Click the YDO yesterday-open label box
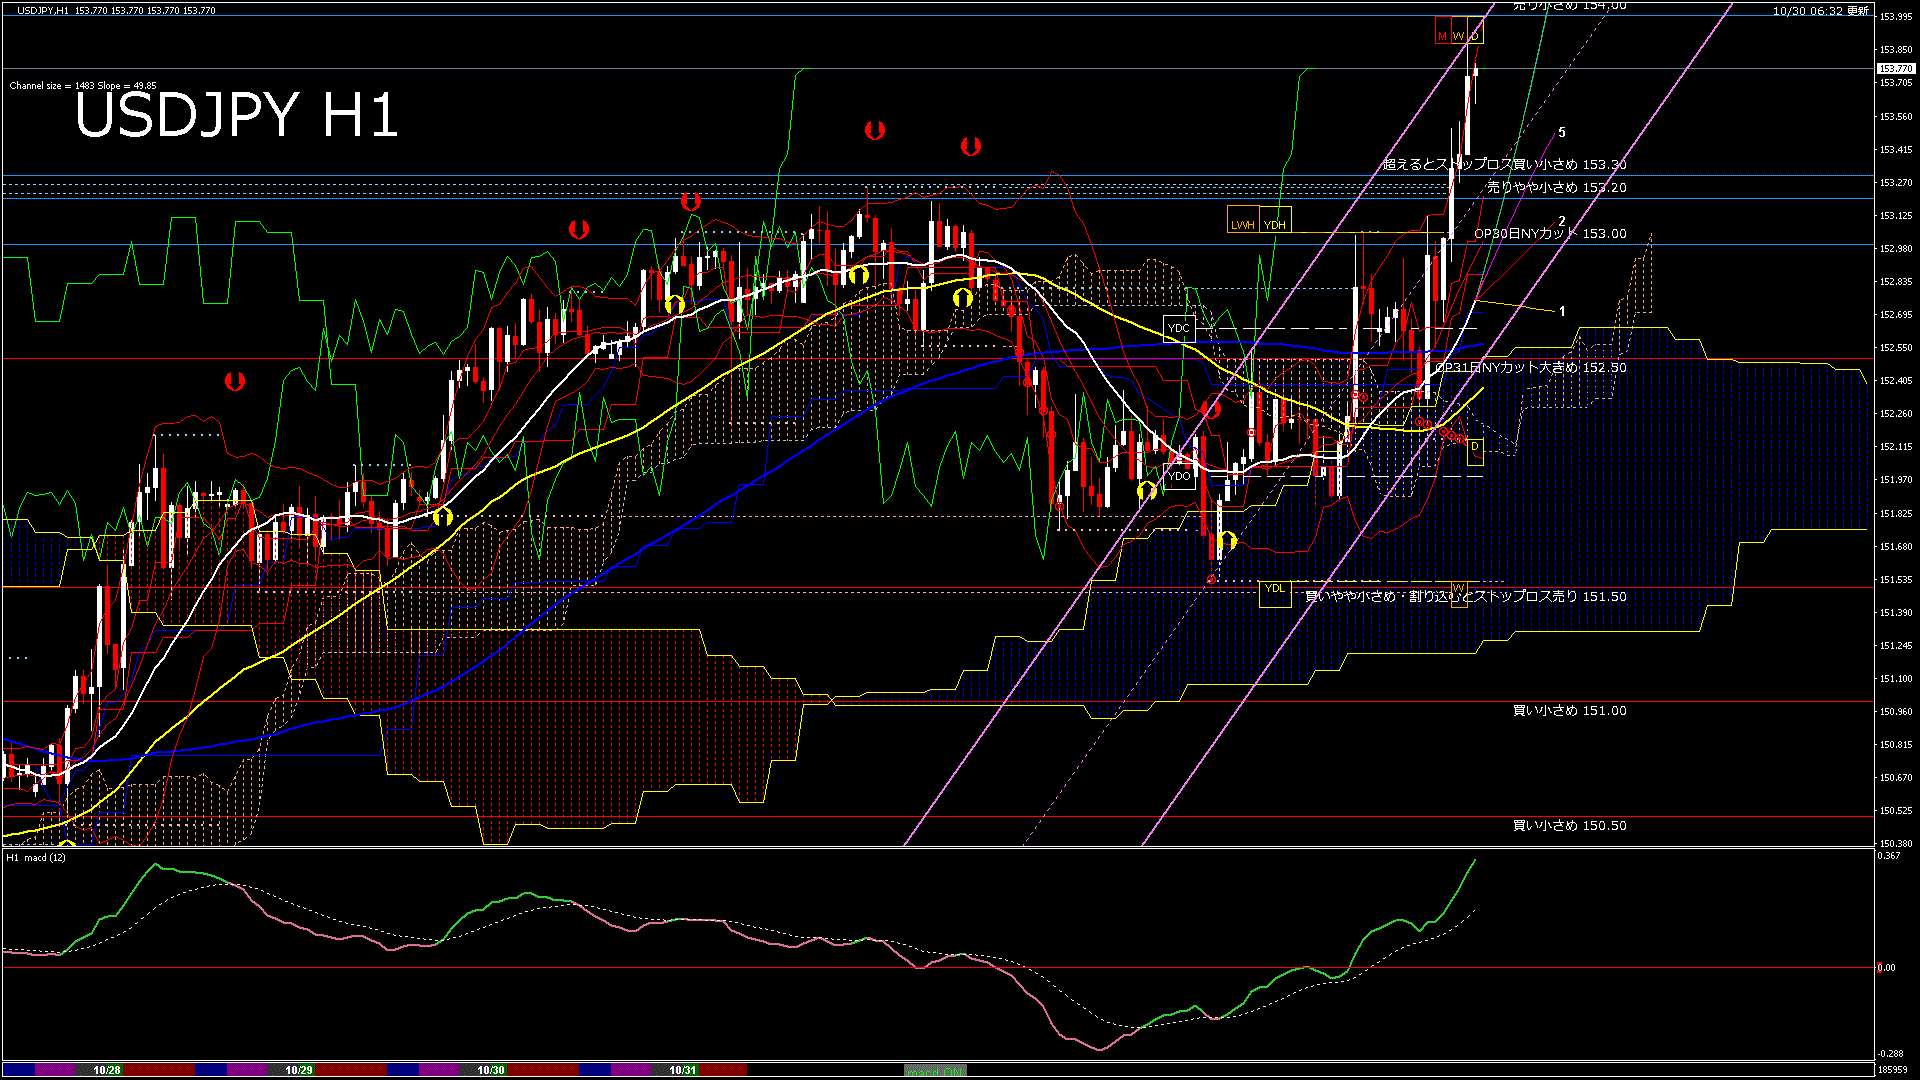1920x1080 pixels. (1179, 478)
